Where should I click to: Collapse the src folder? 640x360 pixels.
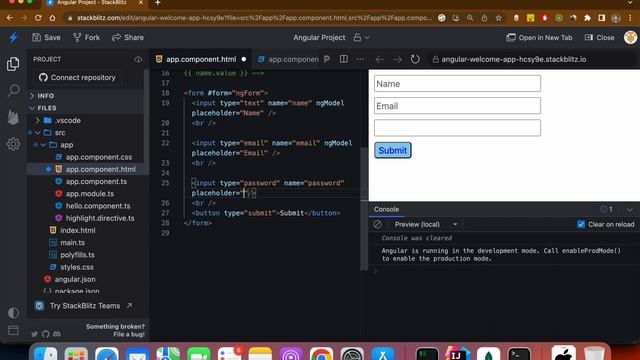click(54, 133)
